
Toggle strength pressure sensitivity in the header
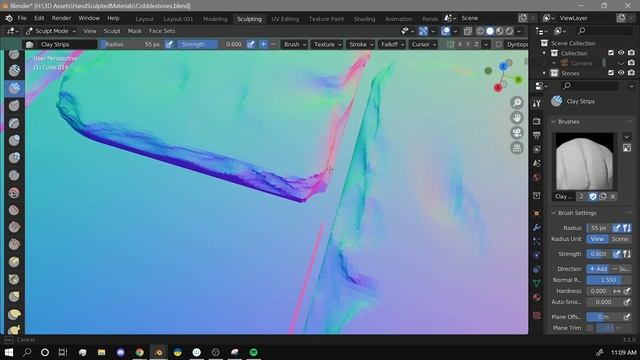(251, 44)
